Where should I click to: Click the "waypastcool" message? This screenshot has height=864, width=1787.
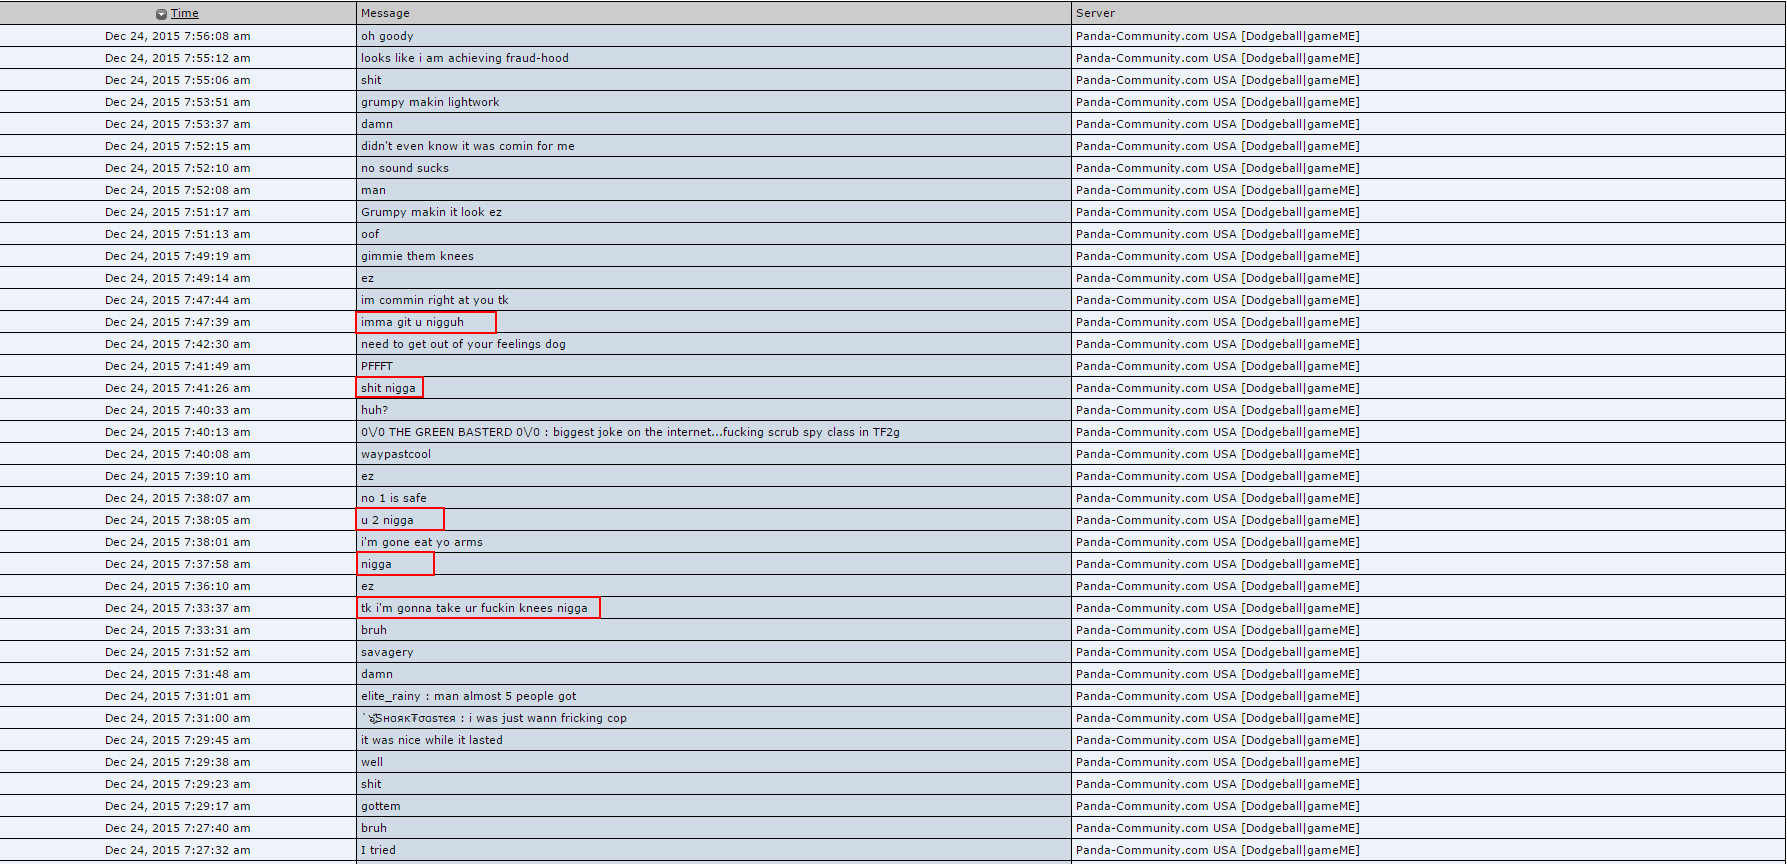[396, 454]
